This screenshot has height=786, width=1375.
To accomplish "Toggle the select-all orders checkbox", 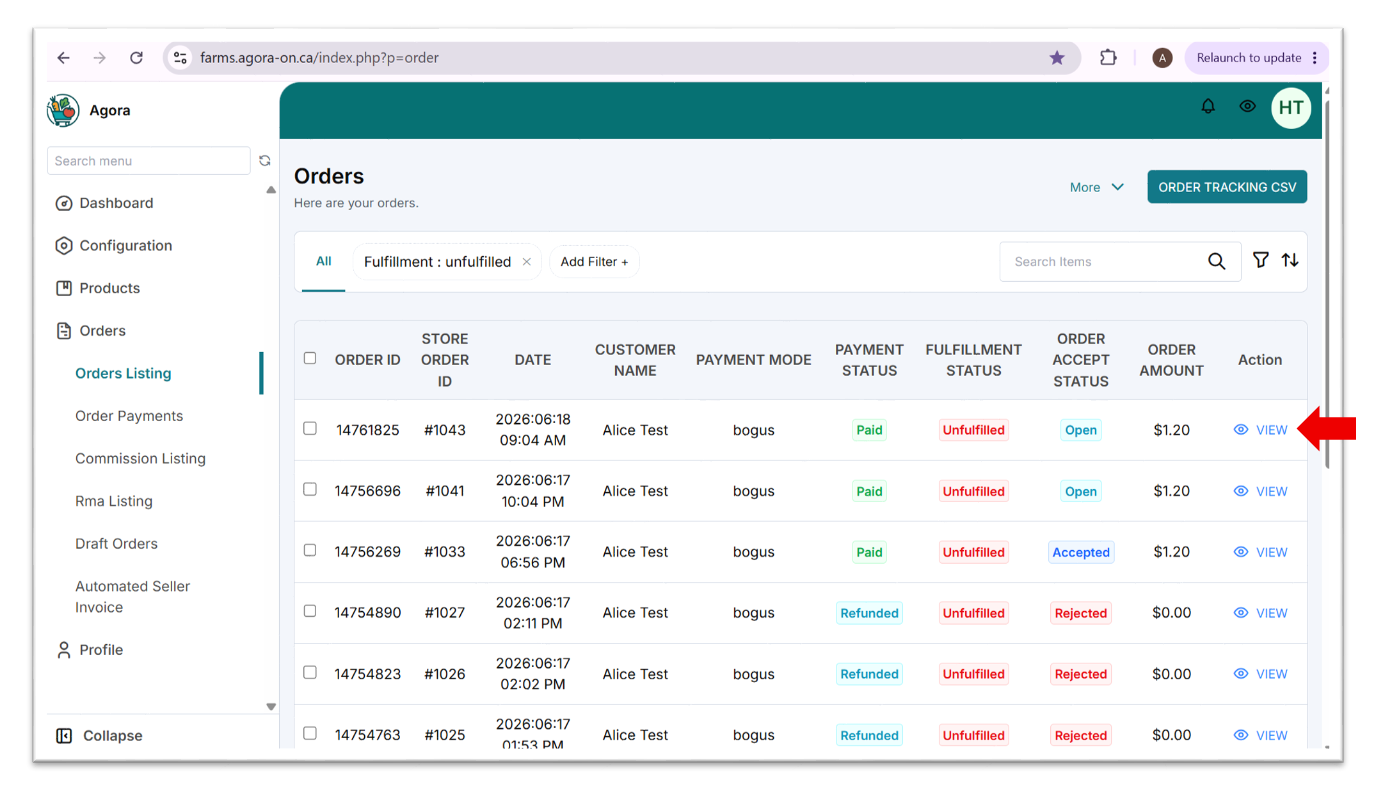I will pos(310,358).
